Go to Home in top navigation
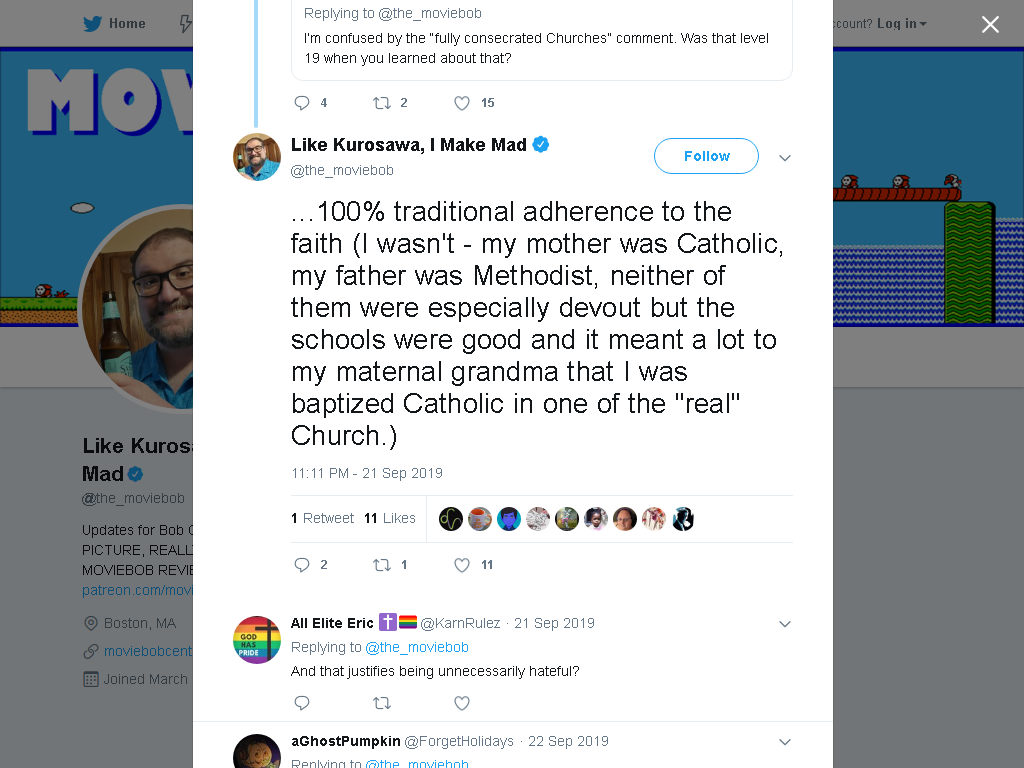 127,24
